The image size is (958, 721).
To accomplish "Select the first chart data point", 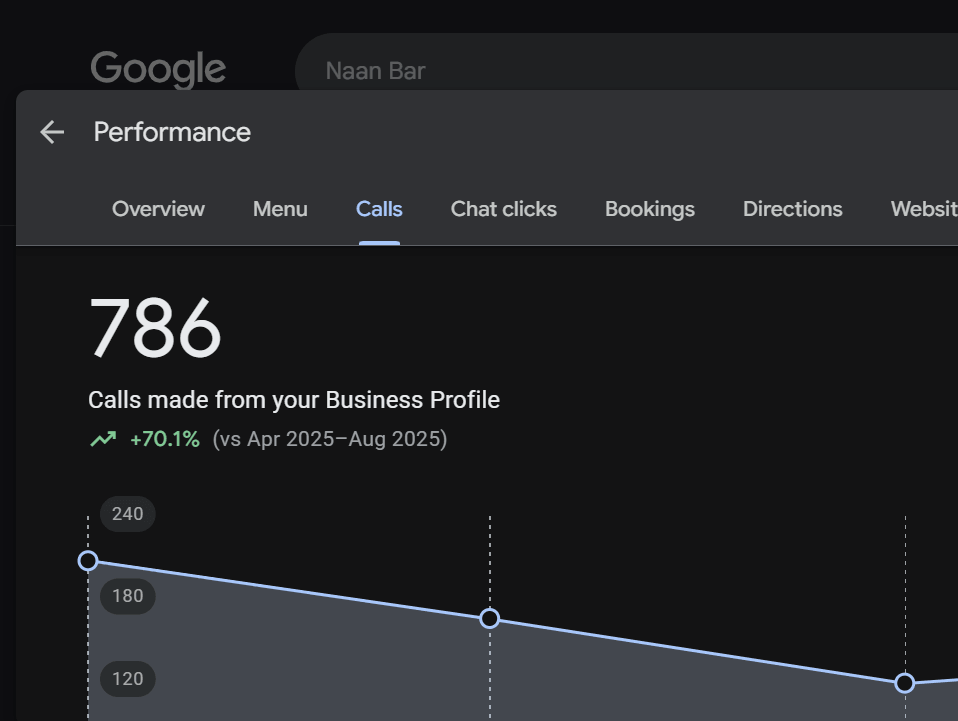I will (88, 561).
